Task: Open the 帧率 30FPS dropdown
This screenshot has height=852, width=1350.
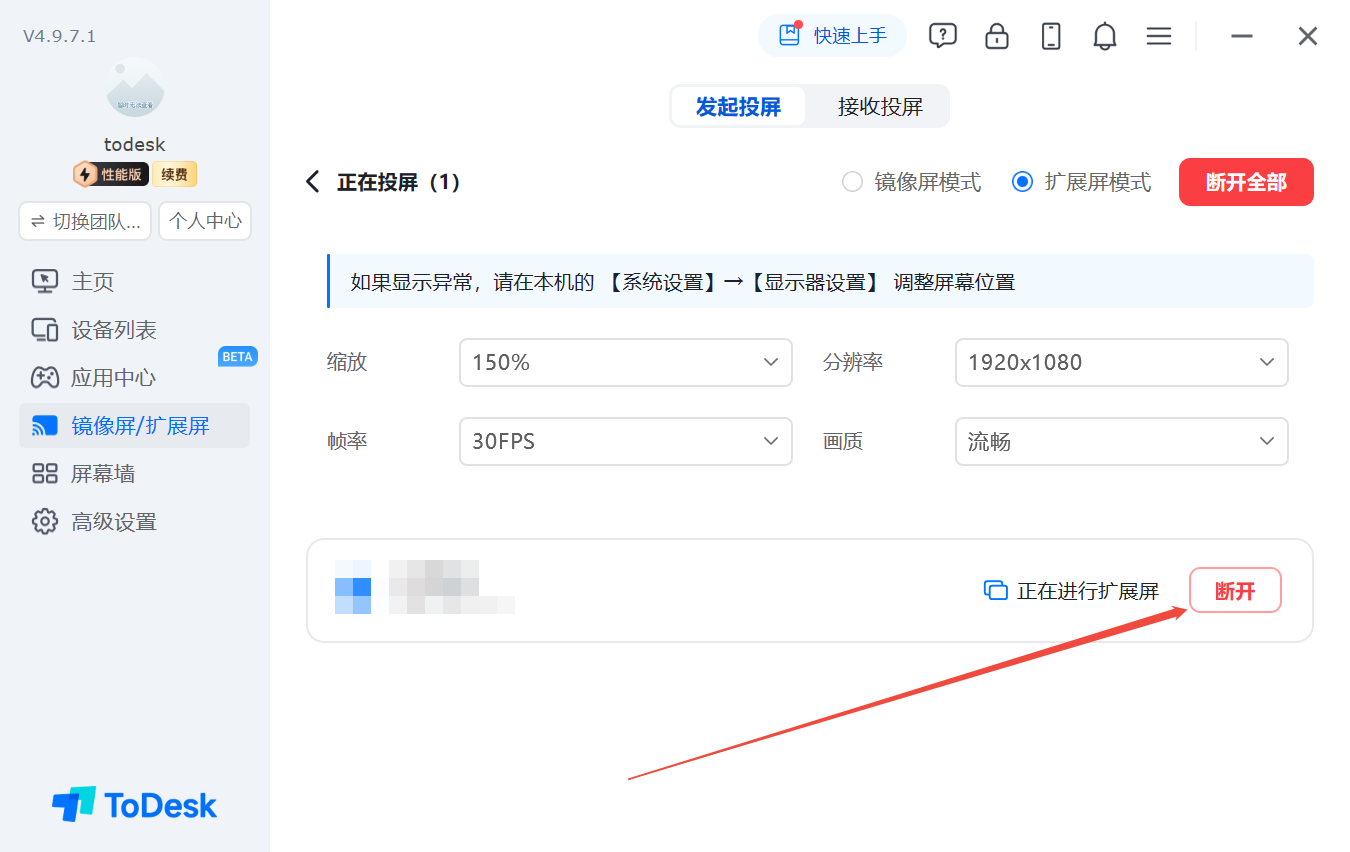Action: [626, 441]
